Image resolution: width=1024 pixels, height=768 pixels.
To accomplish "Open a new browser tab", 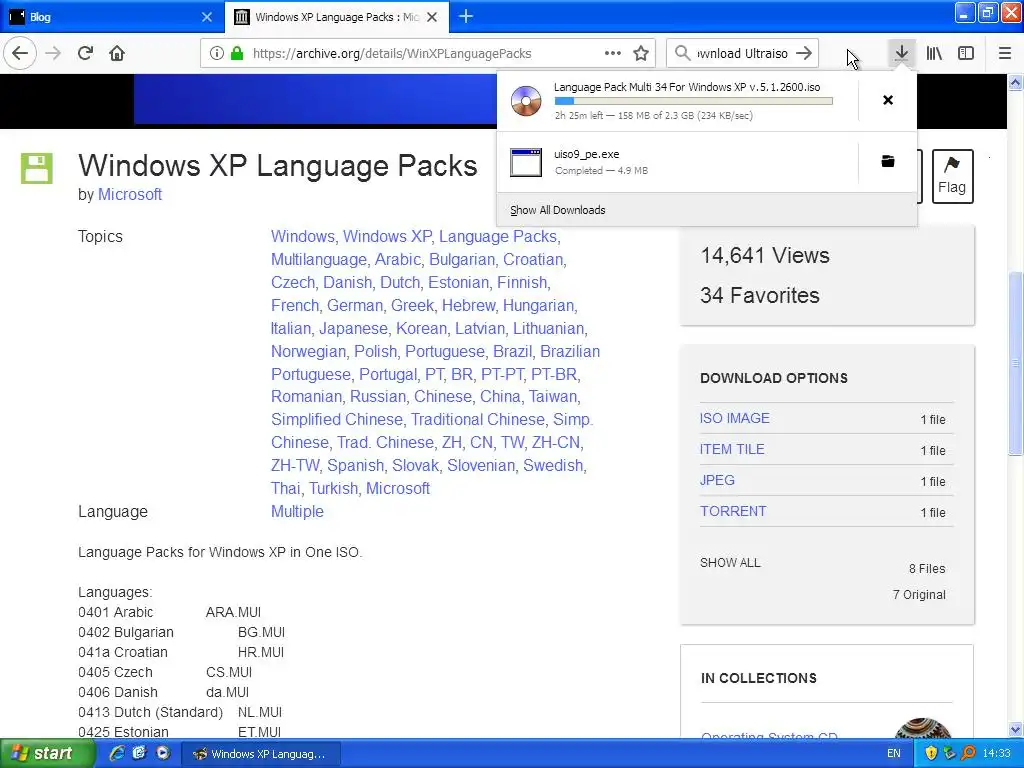I will pyautogui.click(x=466, y=16).
